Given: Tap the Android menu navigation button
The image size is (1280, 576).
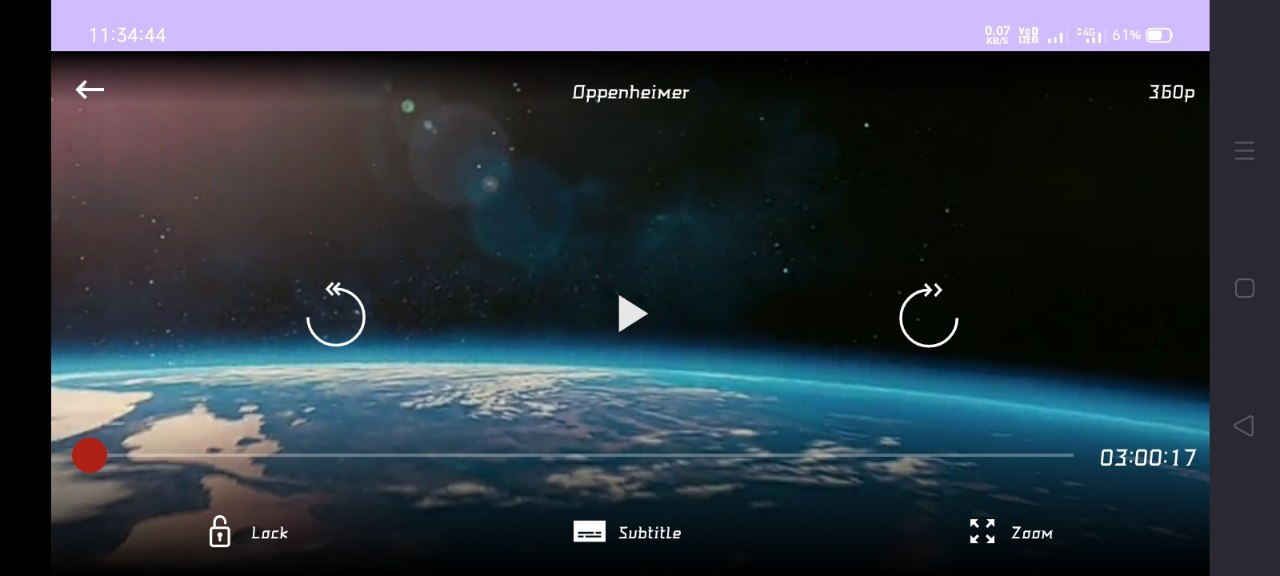Looking at the screenshot, I should coord(1244,151).
